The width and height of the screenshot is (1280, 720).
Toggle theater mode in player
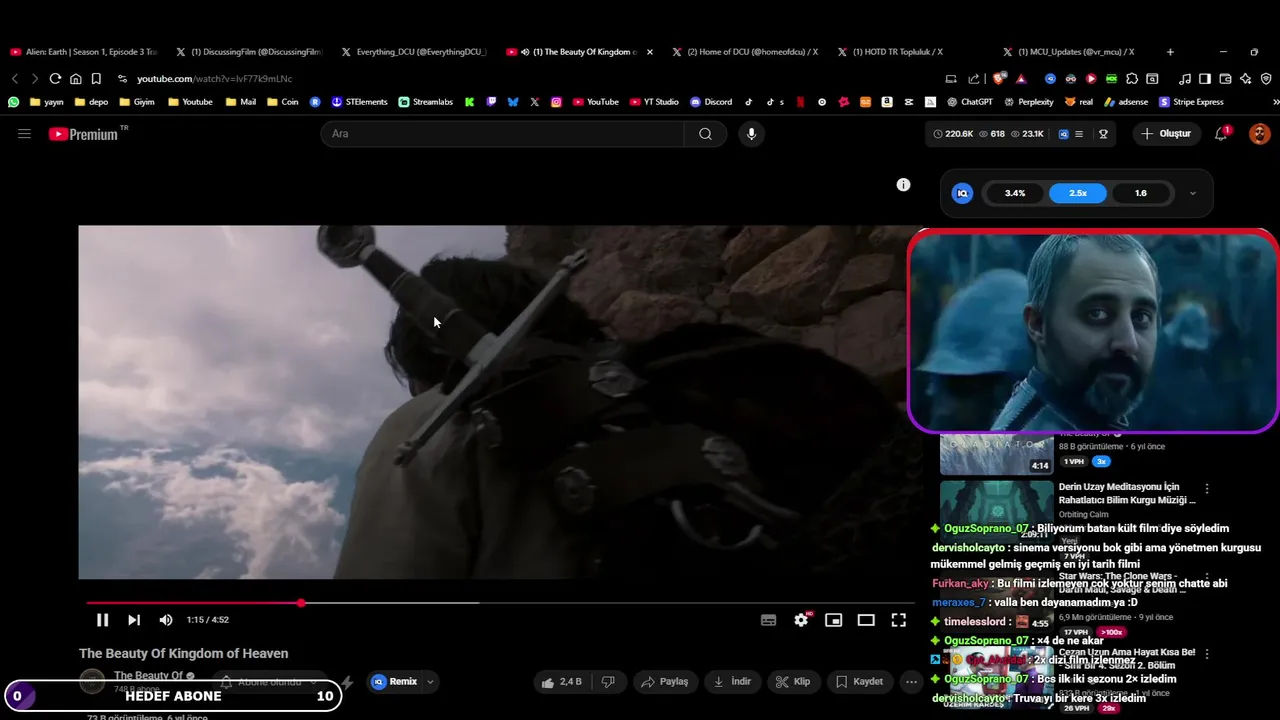click(866, 620)
